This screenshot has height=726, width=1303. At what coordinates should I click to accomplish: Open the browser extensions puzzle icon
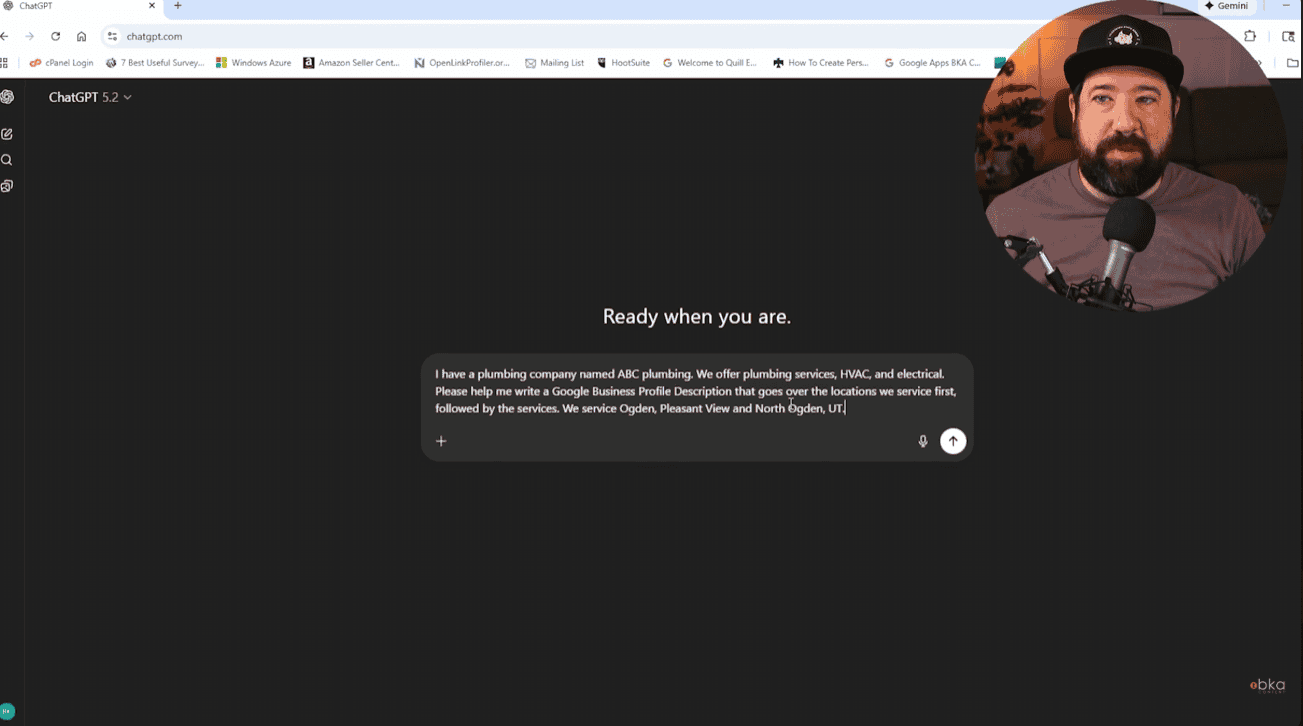point(1250,36)
